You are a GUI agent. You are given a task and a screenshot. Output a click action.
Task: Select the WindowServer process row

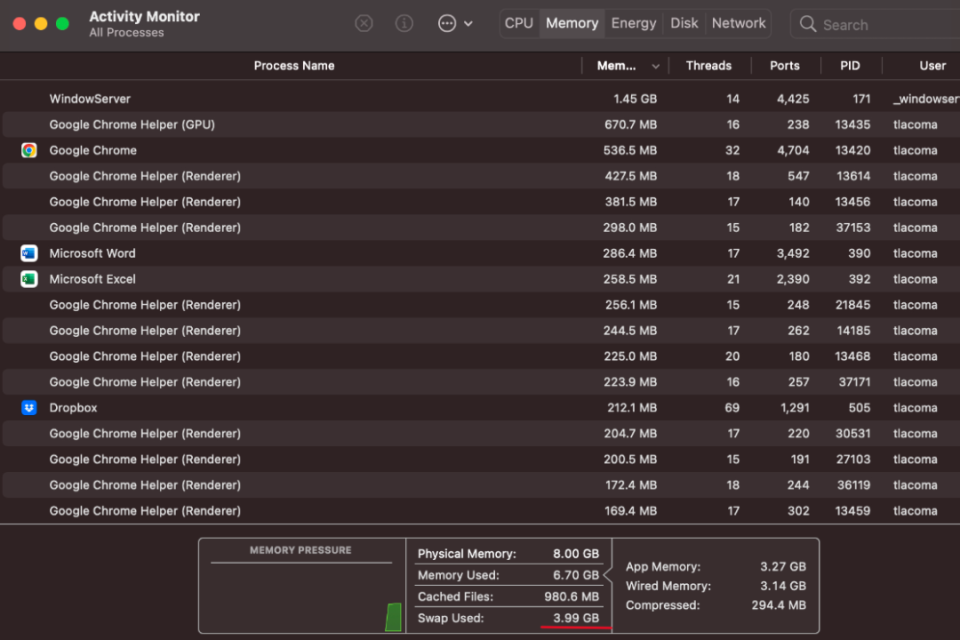(x=480, y=99)
